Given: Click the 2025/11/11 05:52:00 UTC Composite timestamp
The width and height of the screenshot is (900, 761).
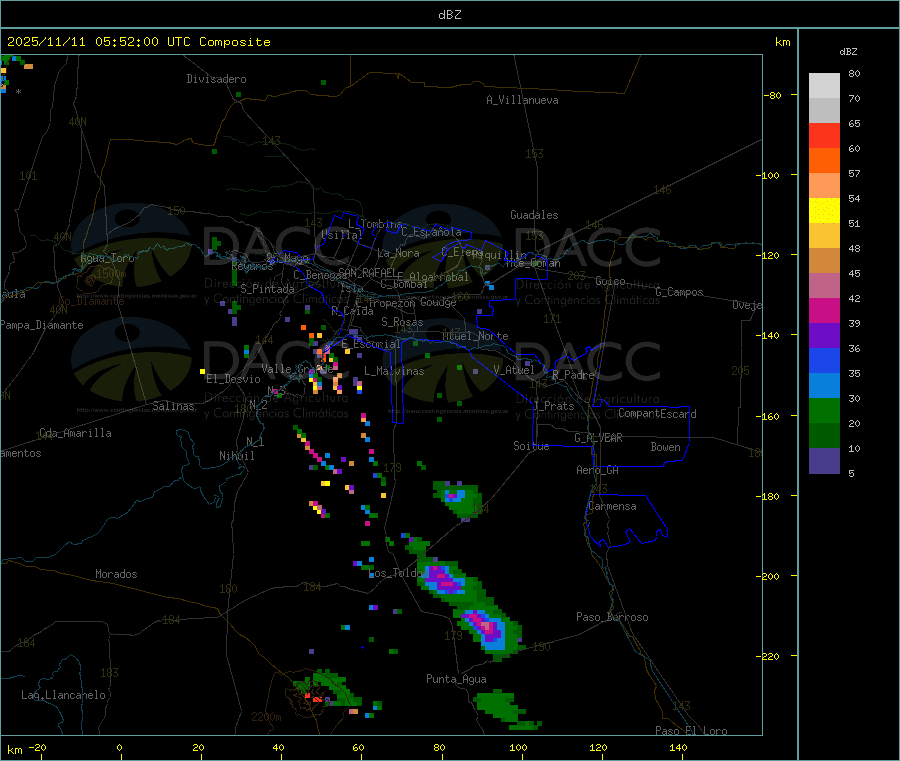Looking at the screenshot, I should pos(138,42).
